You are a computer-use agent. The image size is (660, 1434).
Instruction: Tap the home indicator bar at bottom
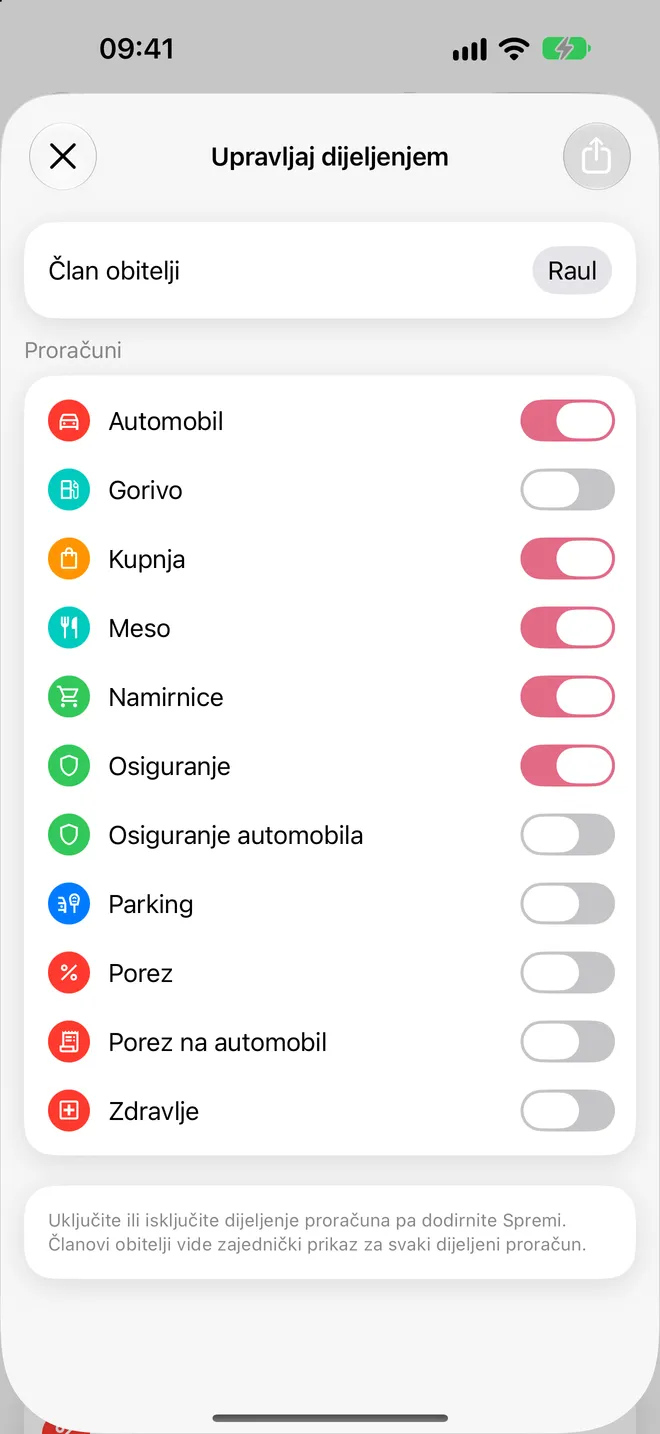point(330,1418)
